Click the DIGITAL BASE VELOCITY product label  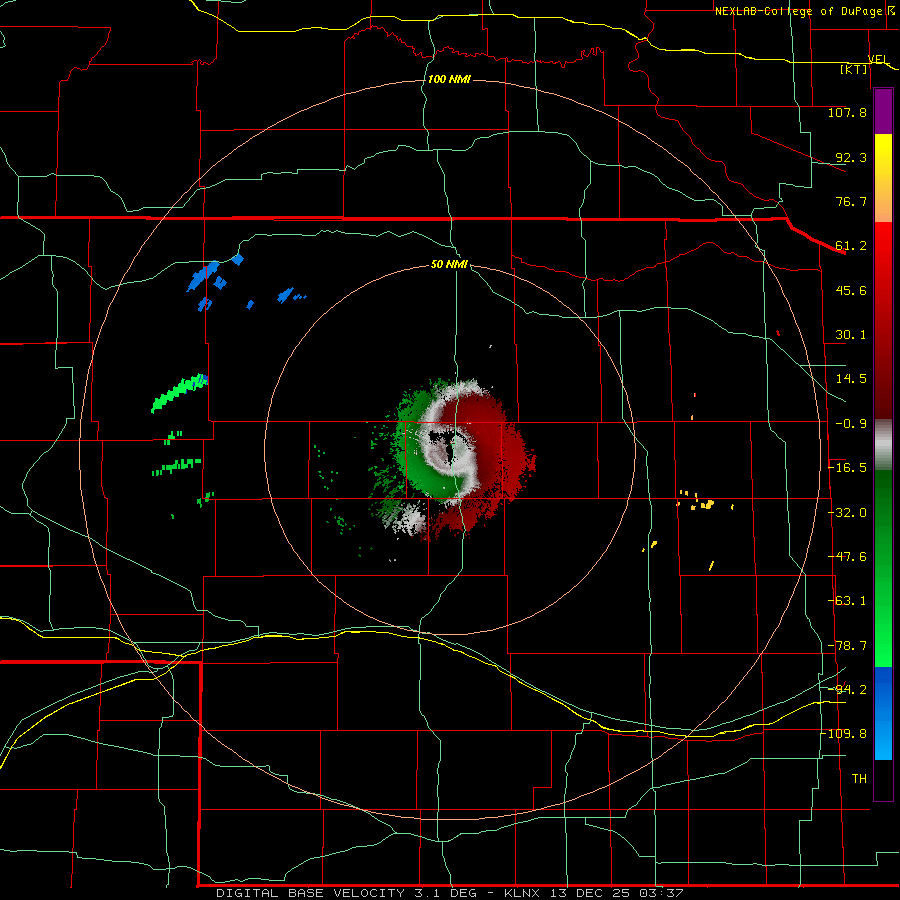coord(311,893)
